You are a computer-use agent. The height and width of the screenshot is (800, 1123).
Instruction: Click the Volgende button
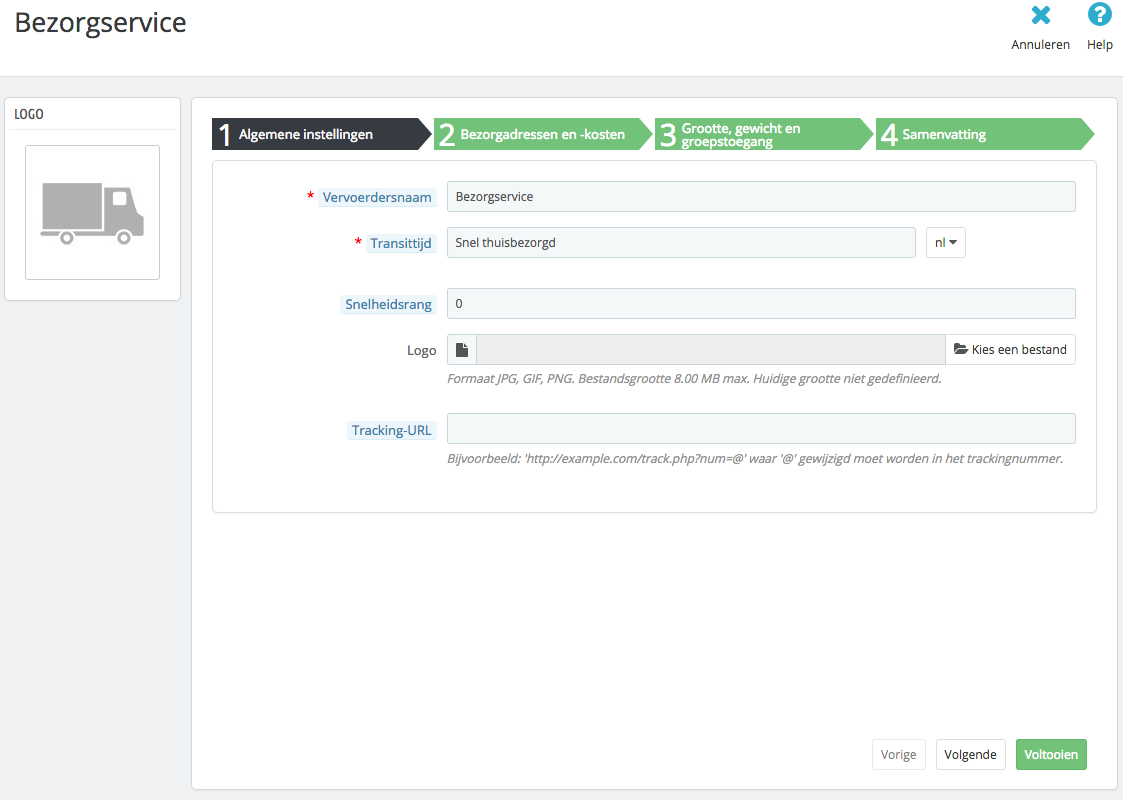[x=970, y=754]
